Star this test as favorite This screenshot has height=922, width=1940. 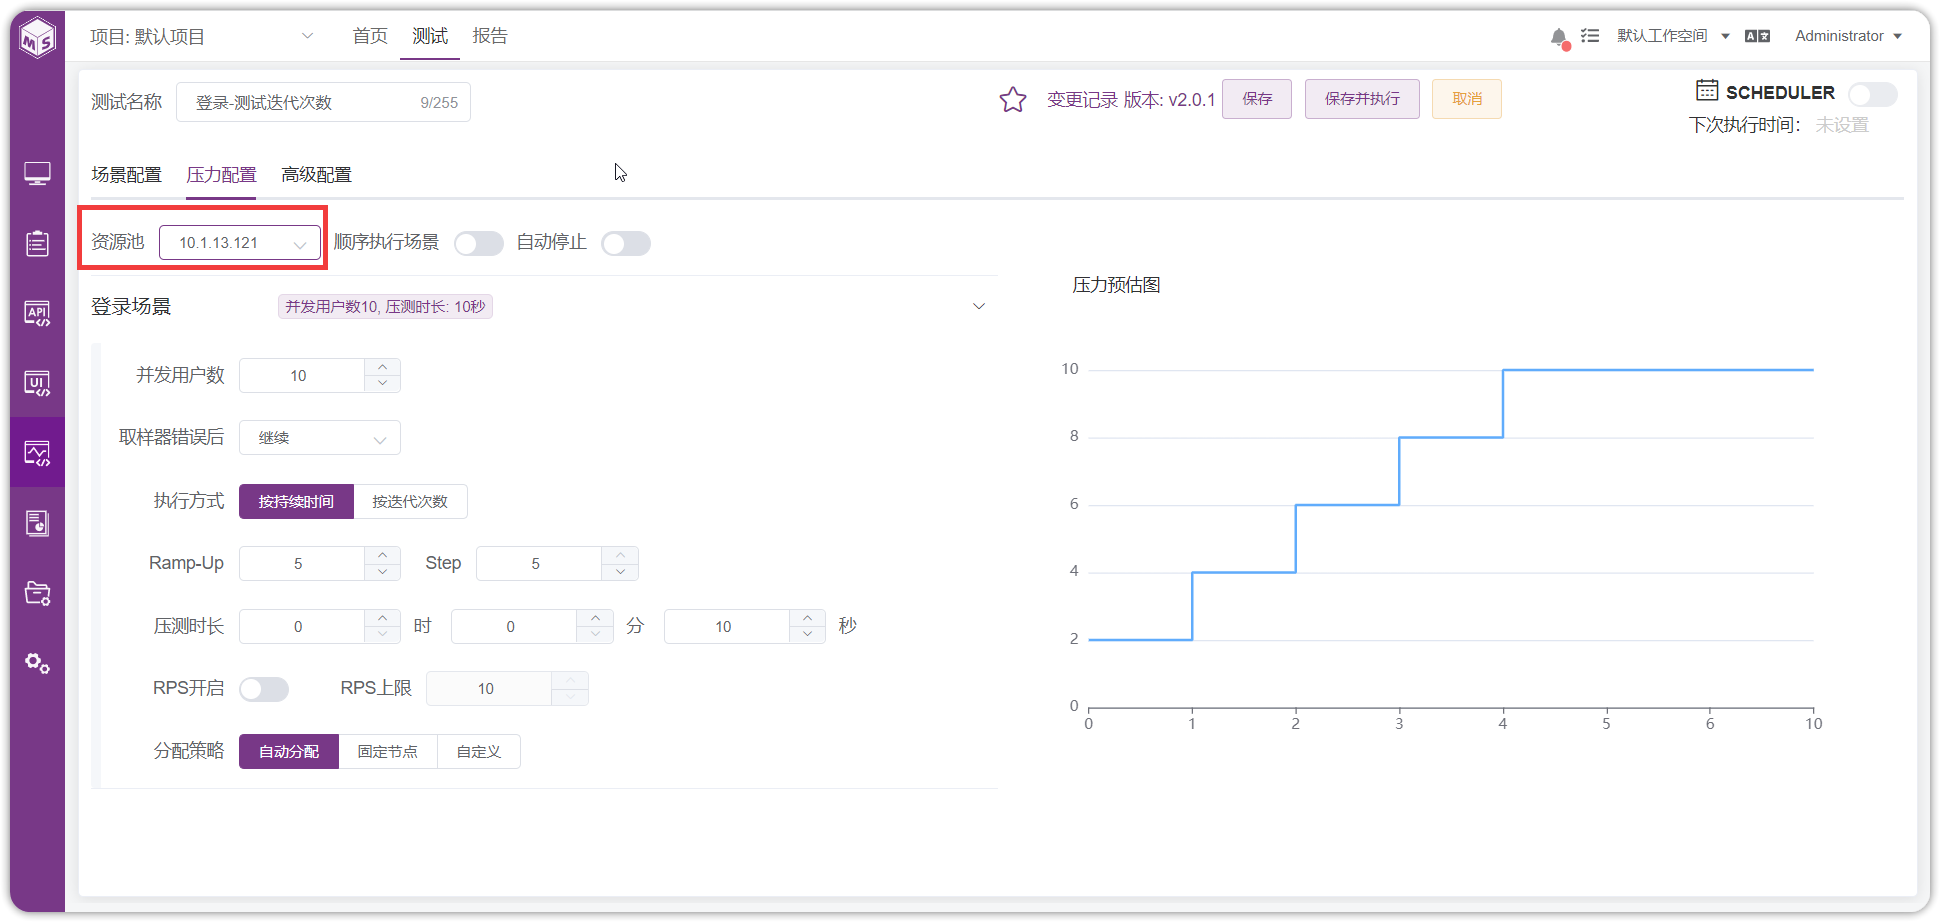coord(1013,99)
